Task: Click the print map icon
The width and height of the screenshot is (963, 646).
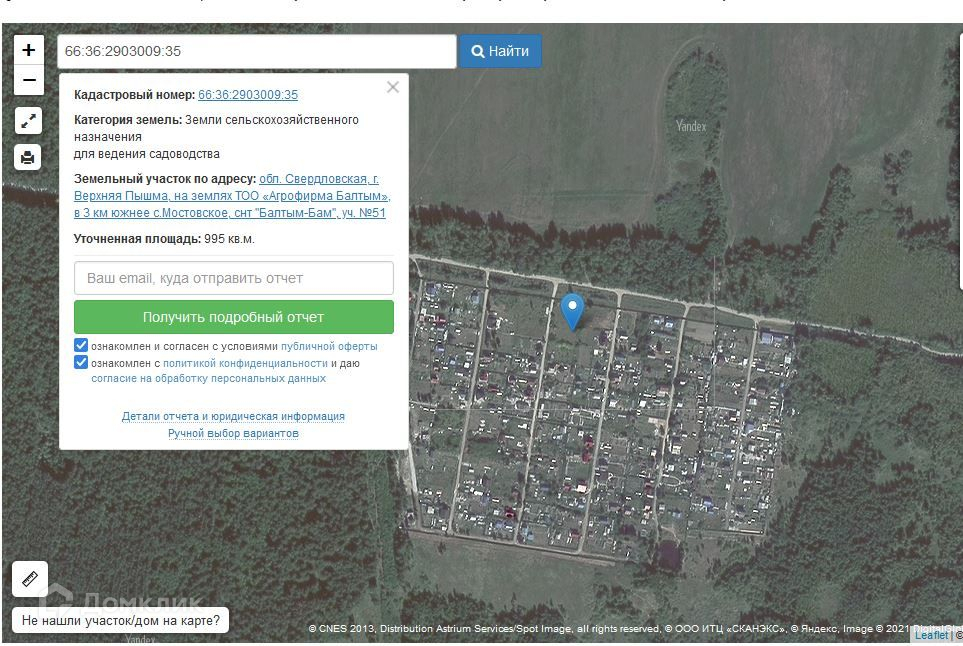Action: (28, 157)
